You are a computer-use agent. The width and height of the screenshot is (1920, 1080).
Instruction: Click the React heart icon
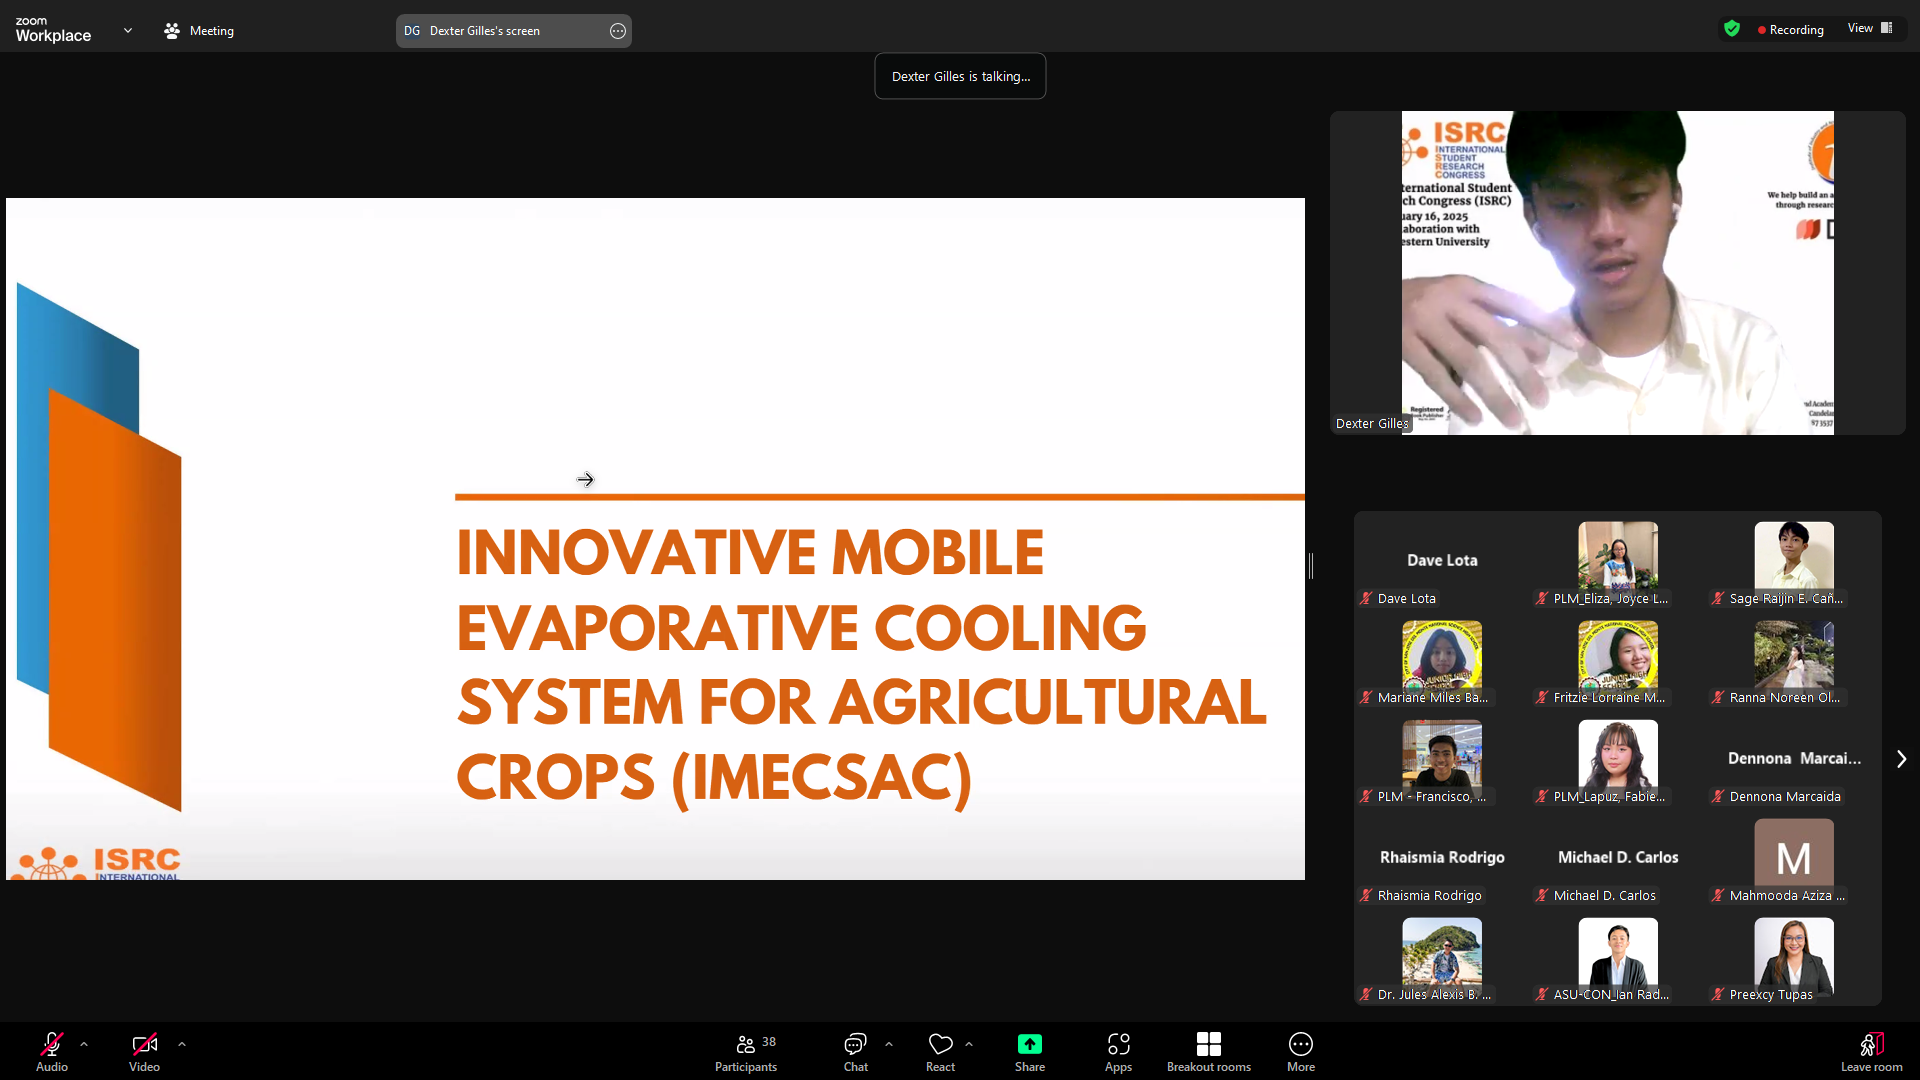click(940, 1045)
